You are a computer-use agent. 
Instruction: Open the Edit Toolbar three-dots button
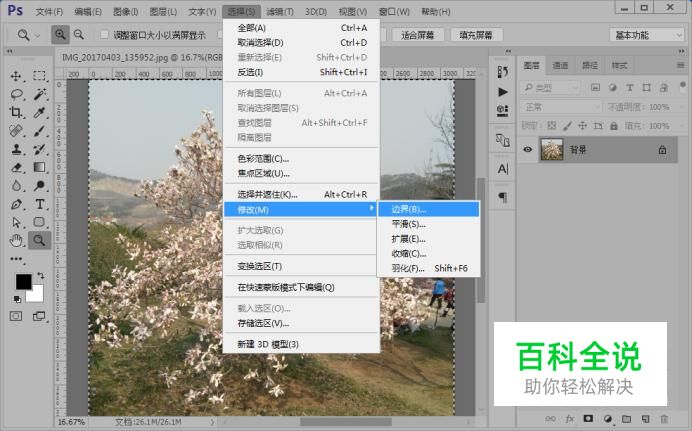[16, 259]
